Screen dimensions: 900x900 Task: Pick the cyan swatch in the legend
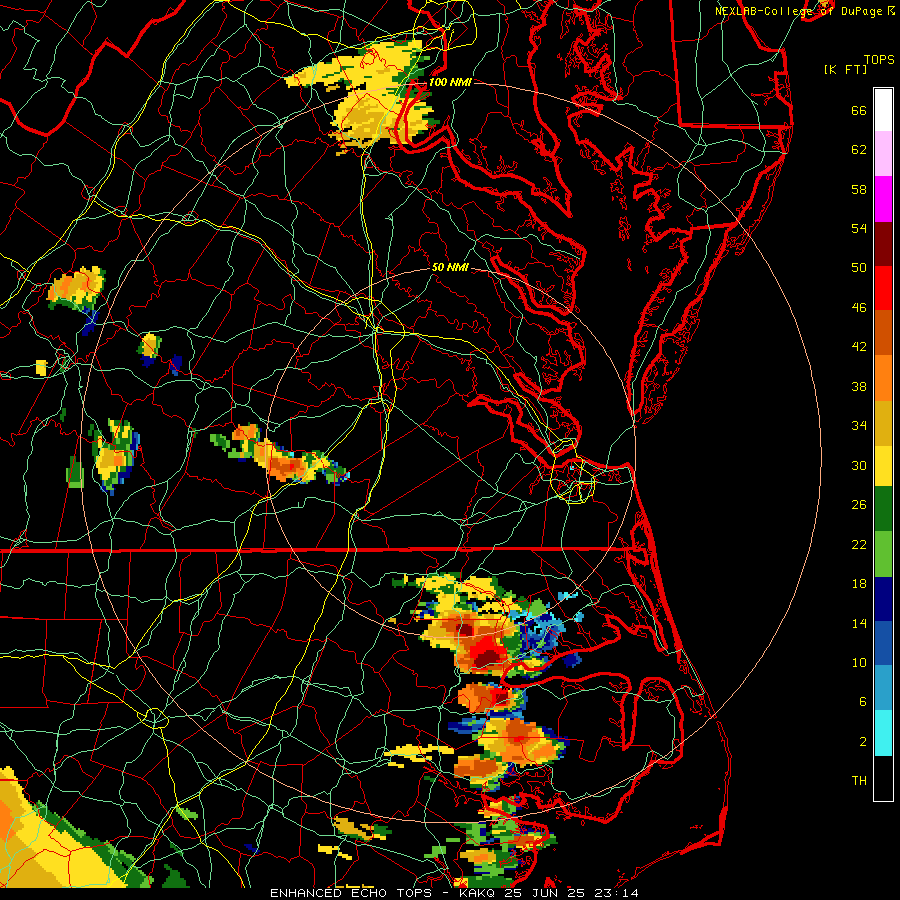883,733
